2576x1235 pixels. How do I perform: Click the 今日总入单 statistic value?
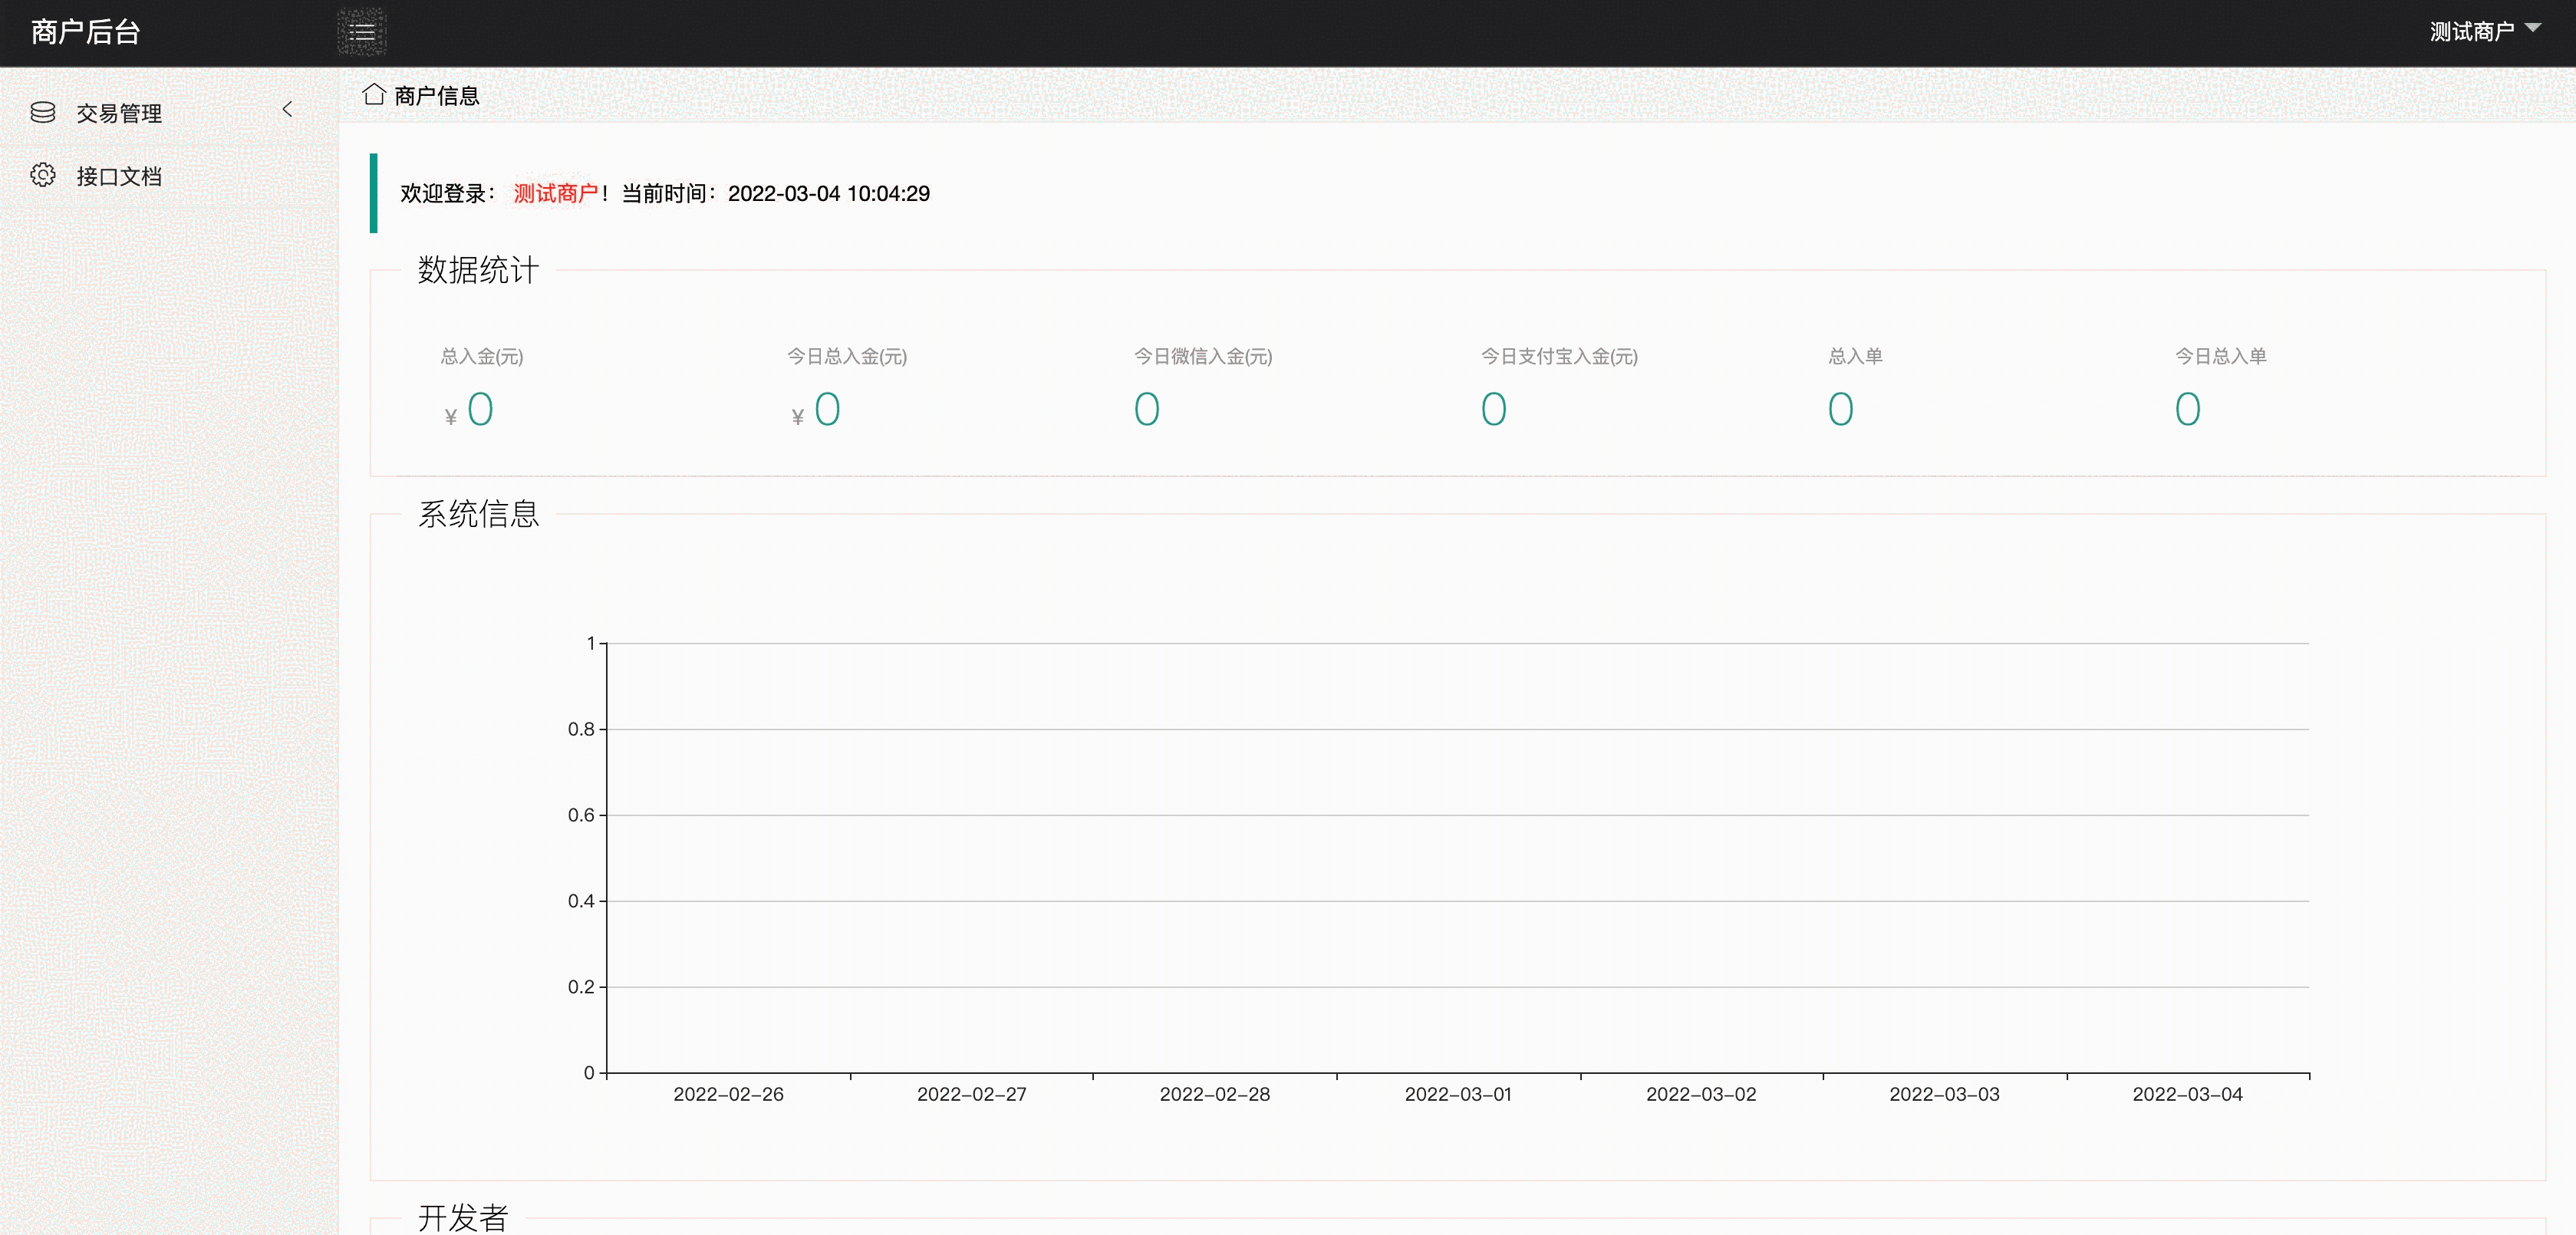click(x=2187, y=409)
